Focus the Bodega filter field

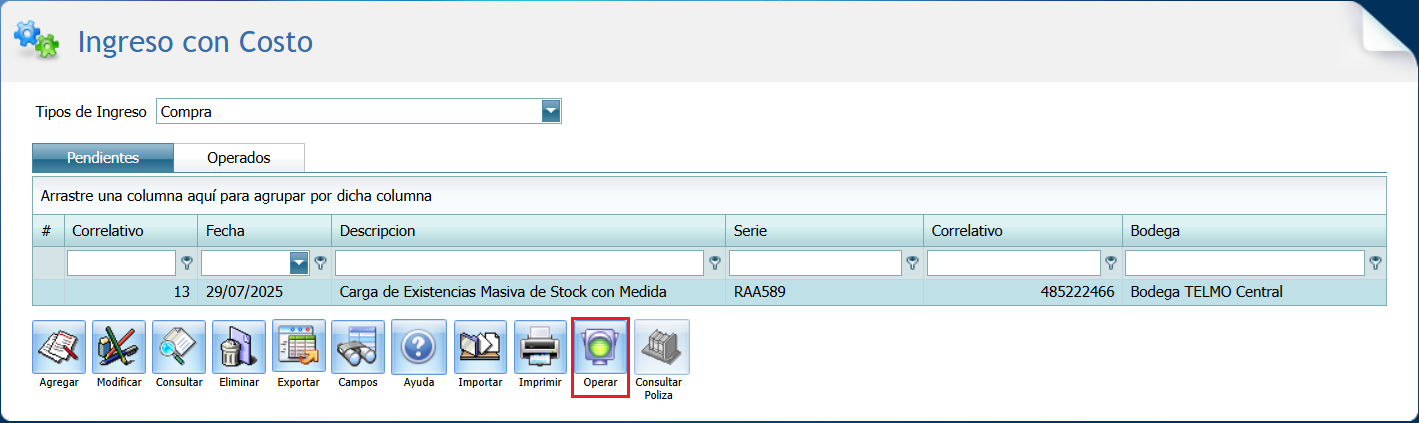[1245, 263]
